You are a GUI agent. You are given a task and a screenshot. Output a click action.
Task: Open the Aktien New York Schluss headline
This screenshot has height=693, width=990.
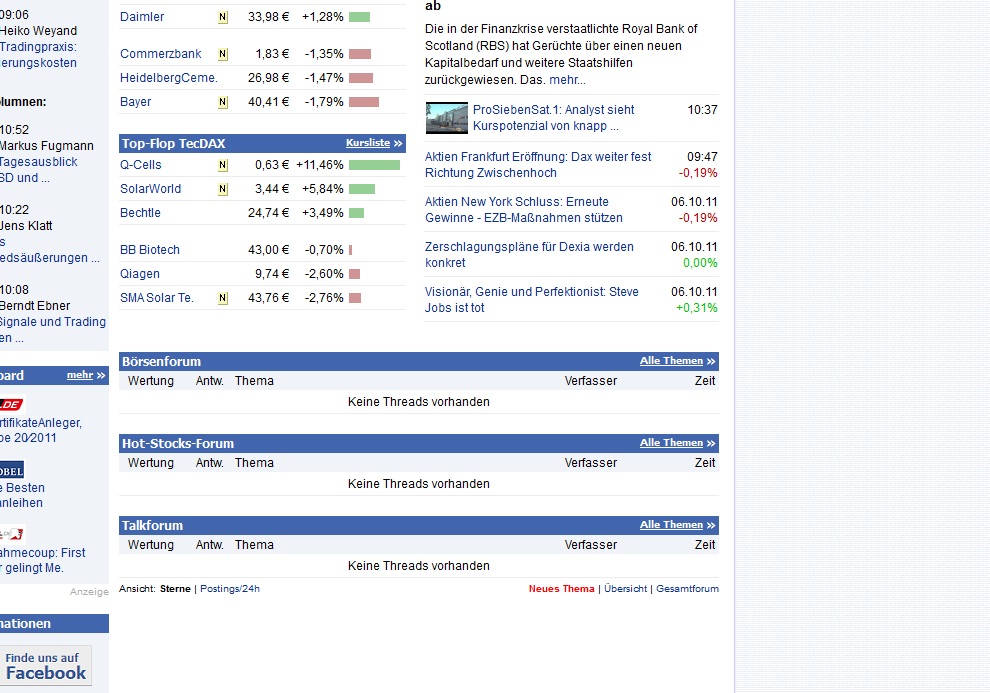pyautogui.click(x=523, y=210)
